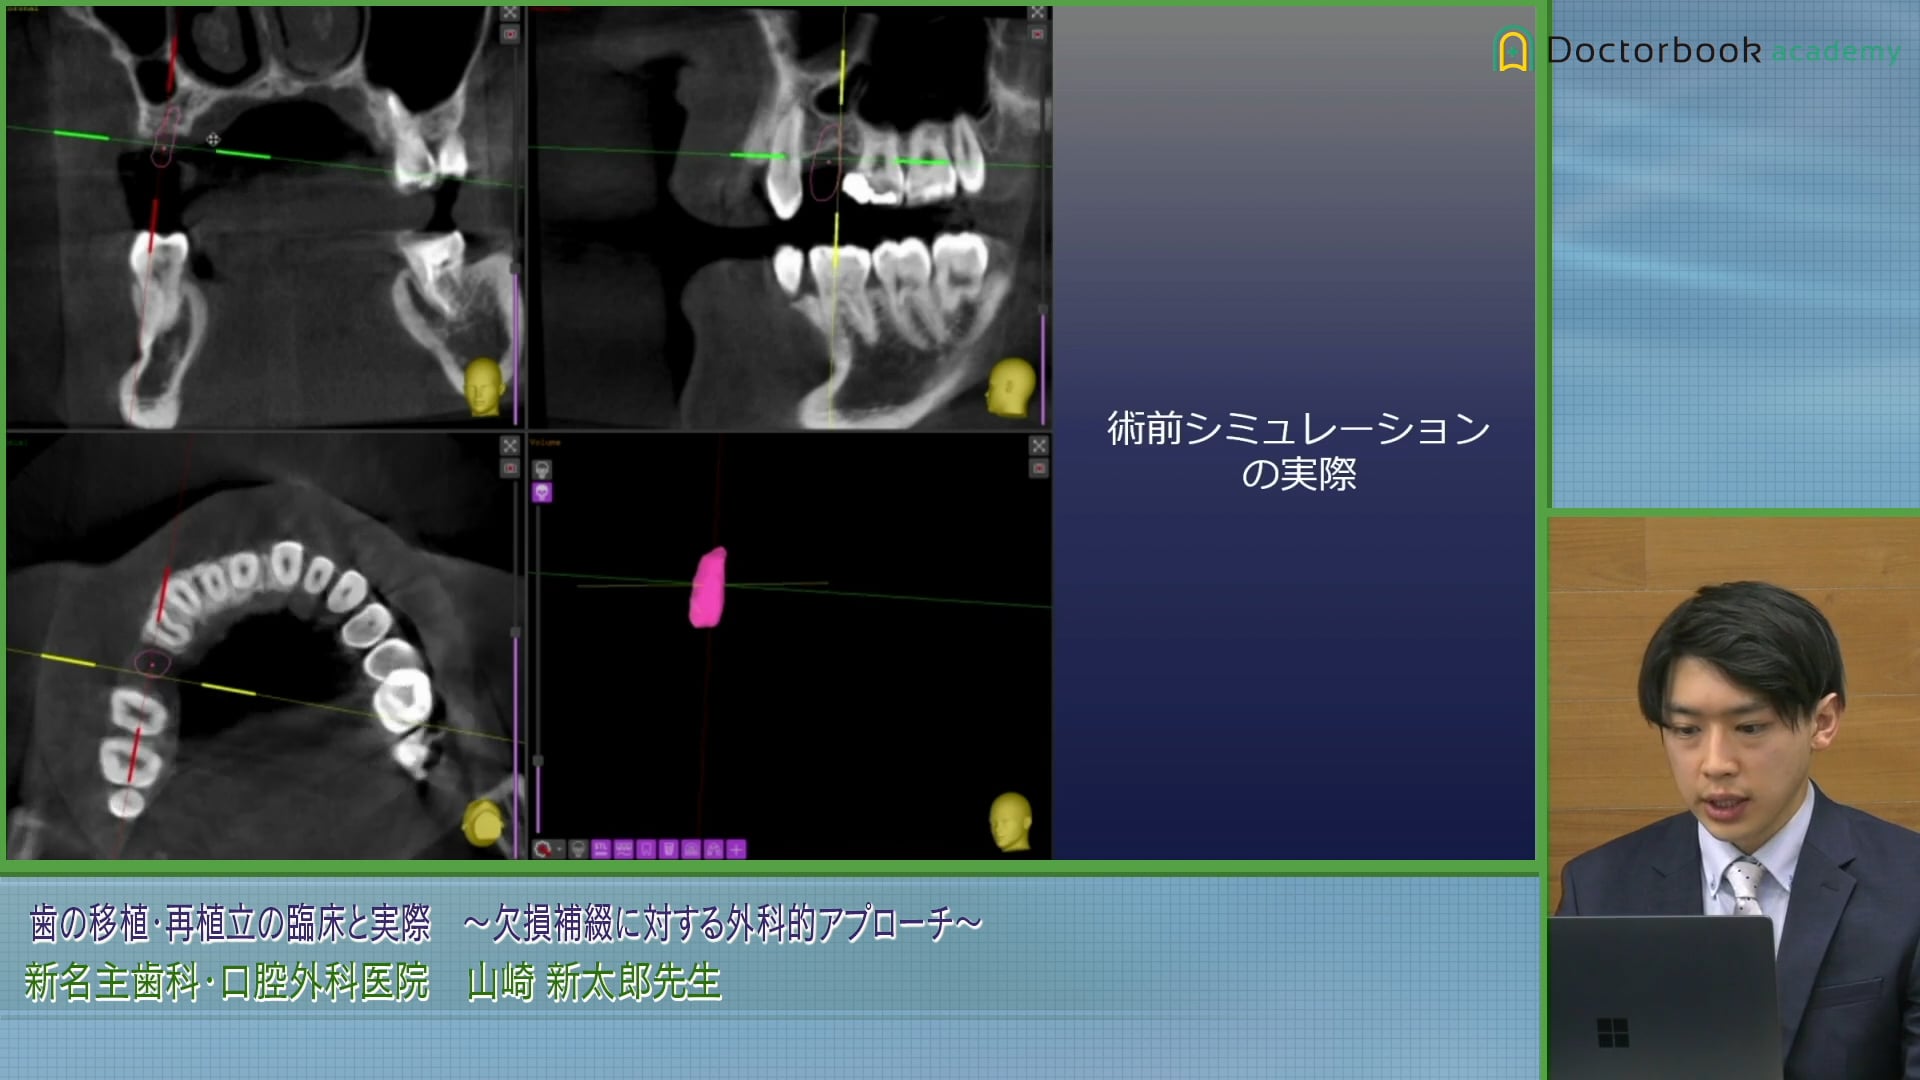Select the gray skull rendering icon in Volume pane
Viewport: 1920px width, 1080px height.
[x=542, y=469]
